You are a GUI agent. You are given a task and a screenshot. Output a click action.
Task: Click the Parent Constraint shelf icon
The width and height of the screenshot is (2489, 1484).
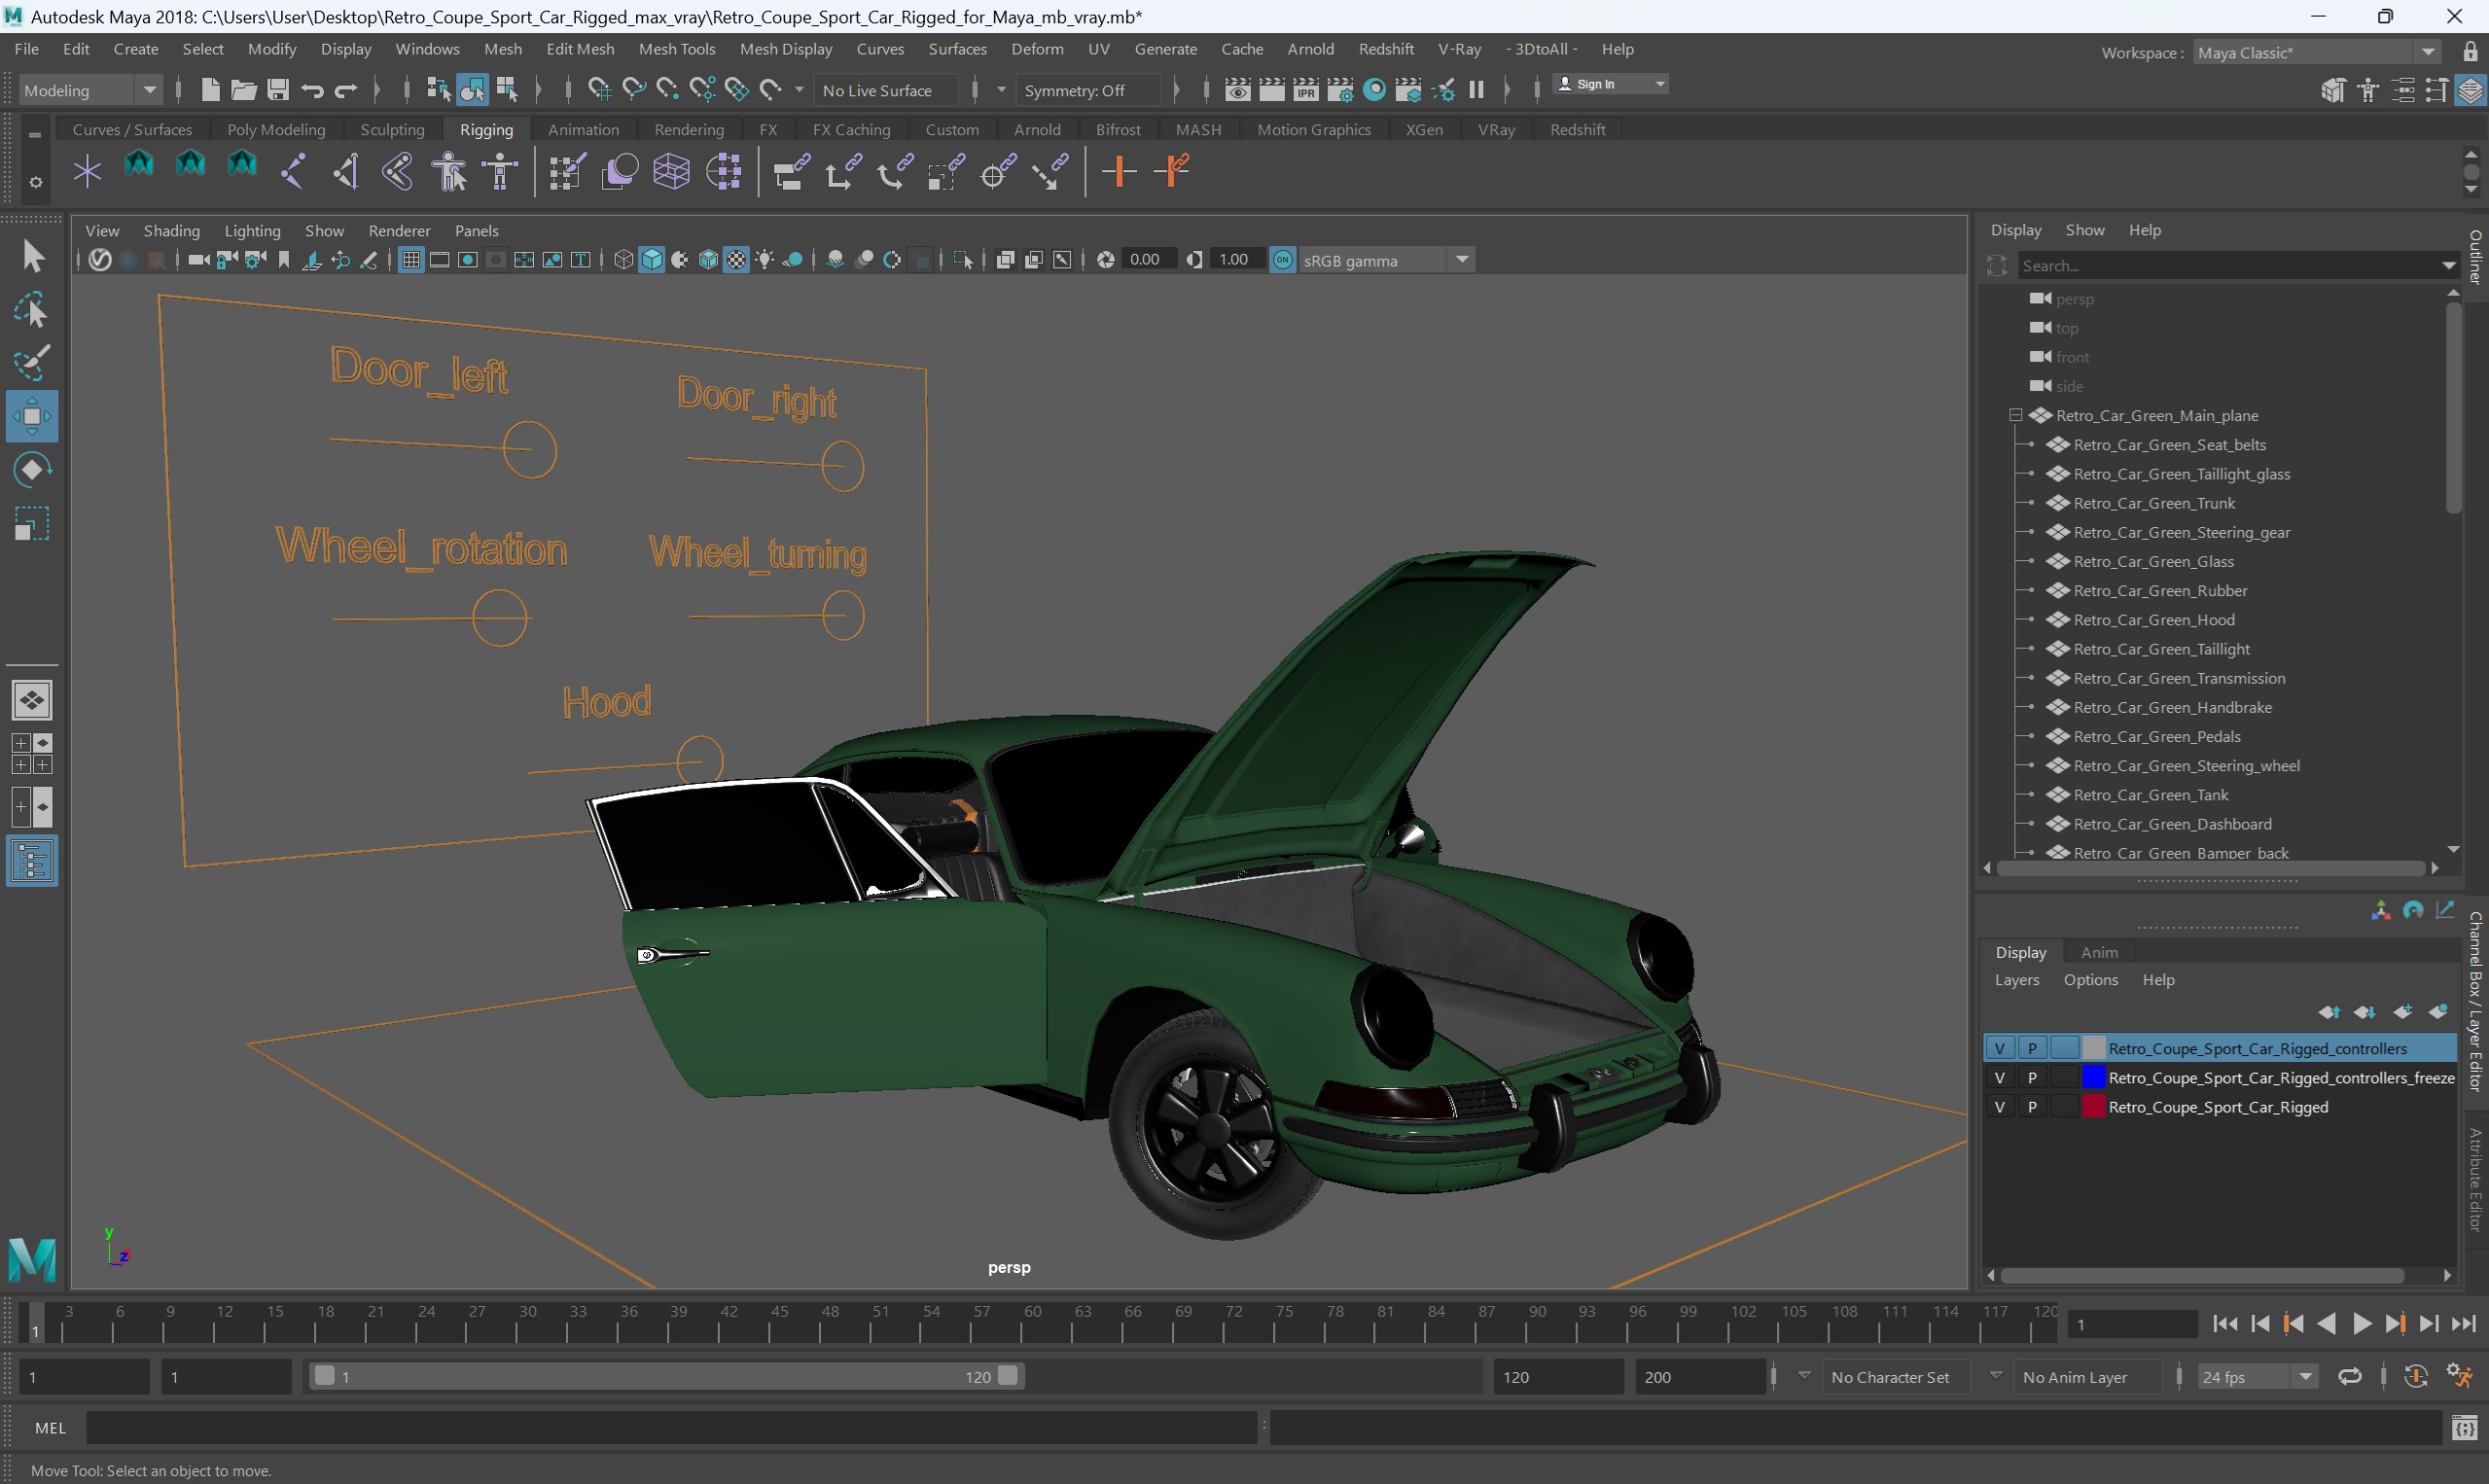(791, 171)
